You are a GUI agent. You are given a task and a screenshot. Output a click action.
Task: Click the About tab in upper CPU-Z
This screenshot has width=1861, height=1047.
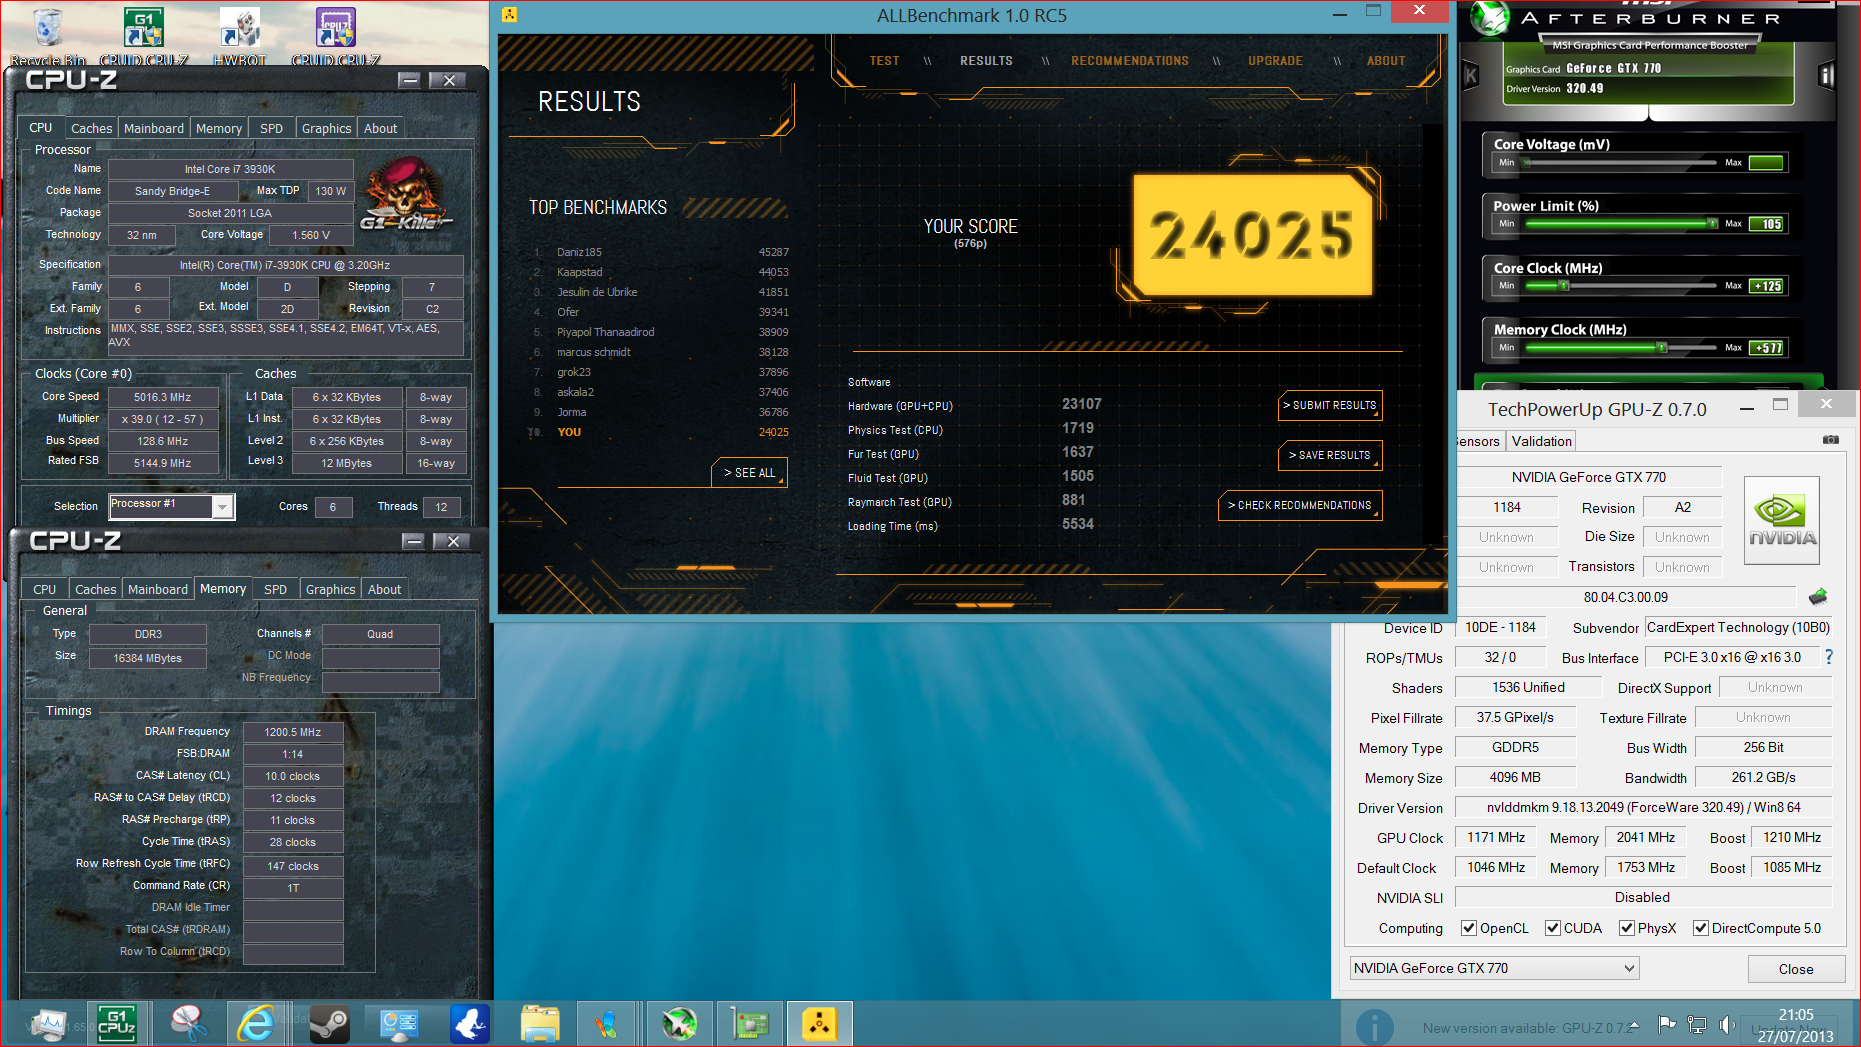380,128
